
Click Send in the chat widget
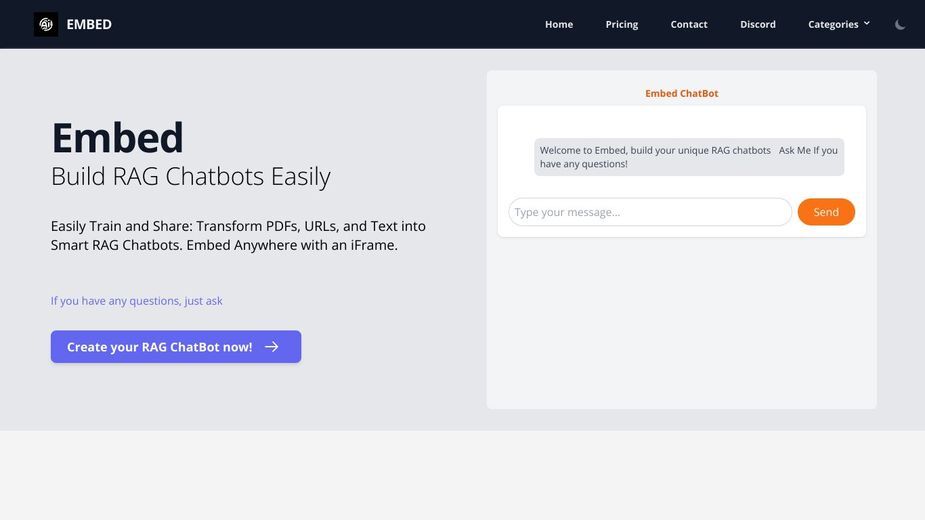point(826,212)
